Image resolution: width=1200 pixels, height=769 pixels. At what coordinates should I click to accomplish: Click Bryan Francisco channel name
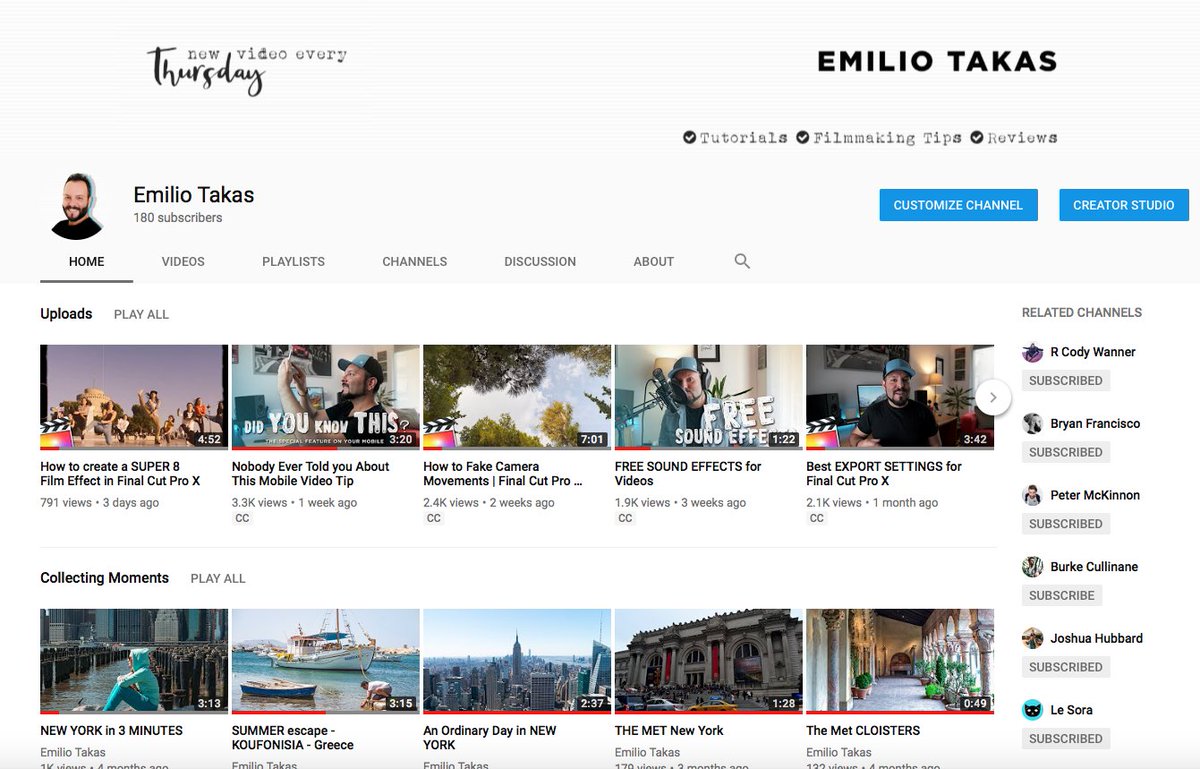pyautogui.click(x=1095, y=424)
